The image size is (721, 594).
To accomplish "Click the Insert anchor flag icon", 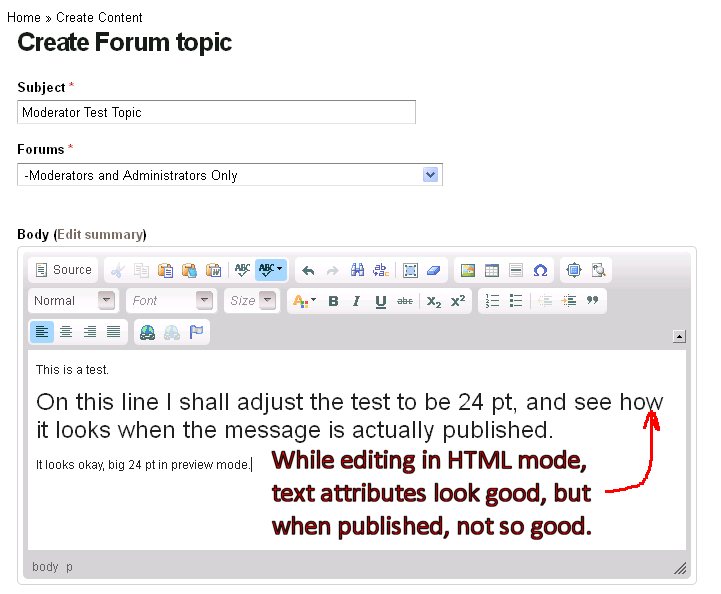I will [196, 332].
